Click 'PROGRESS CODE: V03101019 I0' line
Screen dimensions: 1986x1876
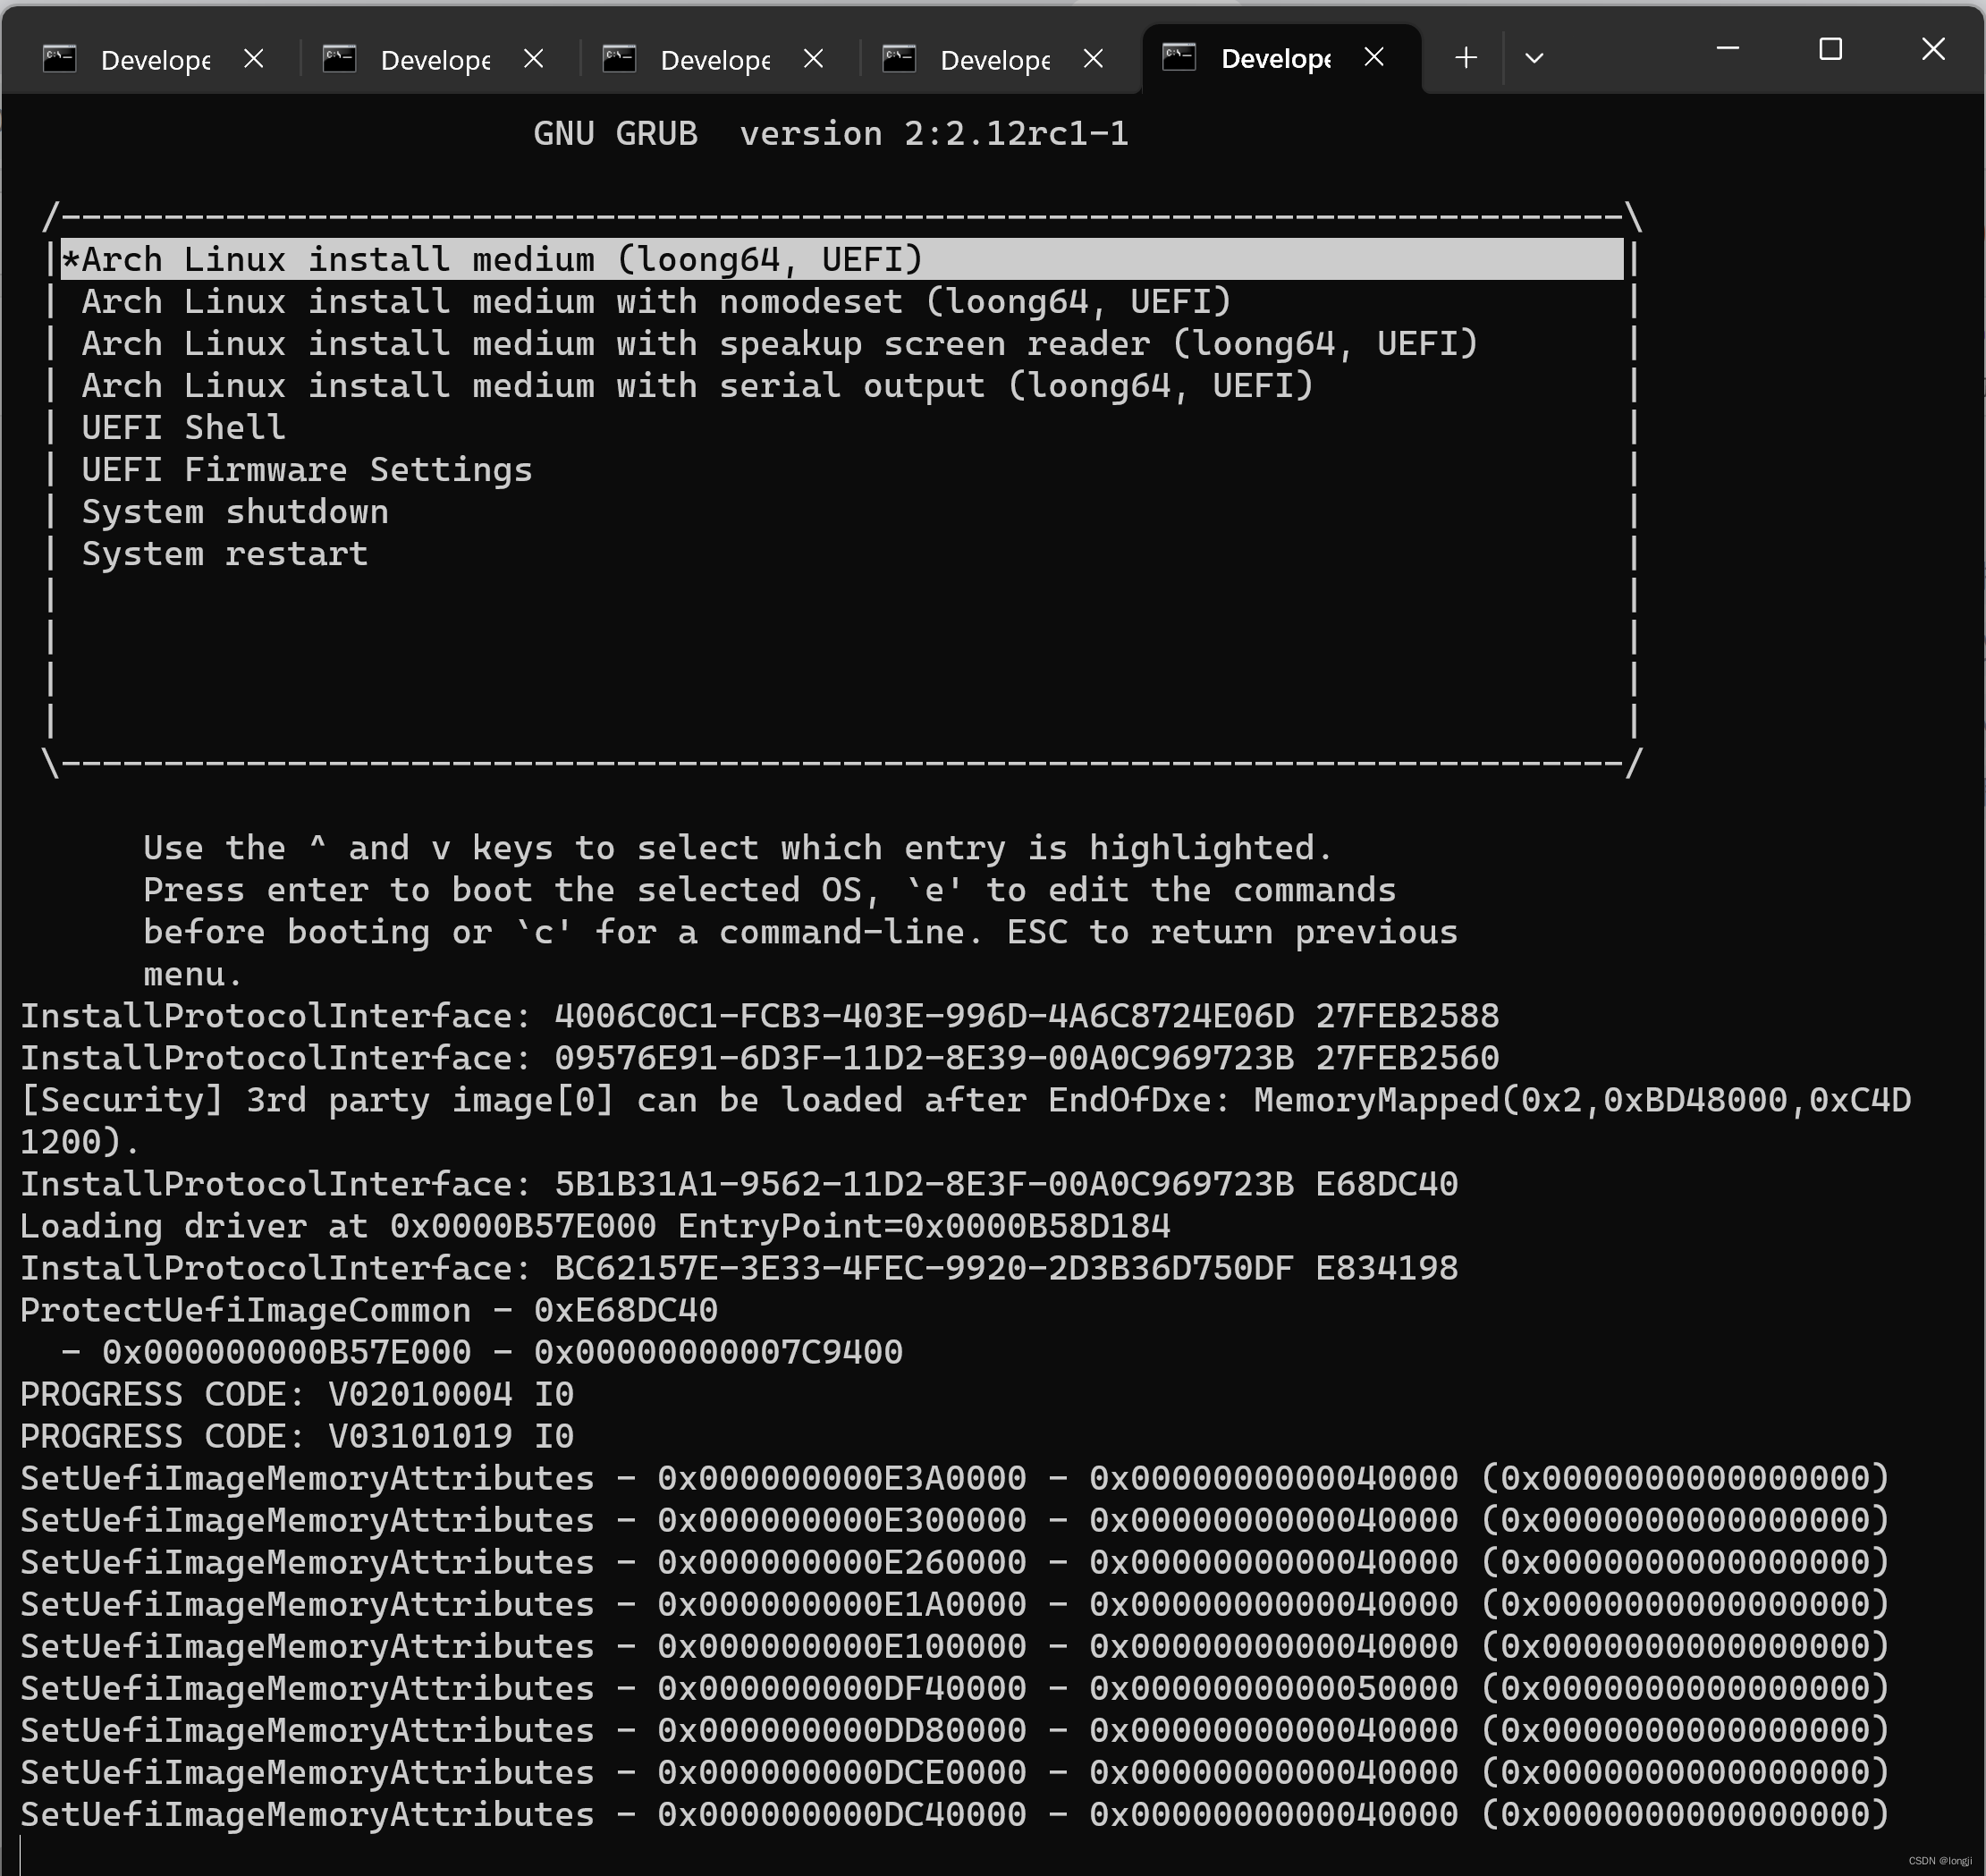pos(297,1436)
